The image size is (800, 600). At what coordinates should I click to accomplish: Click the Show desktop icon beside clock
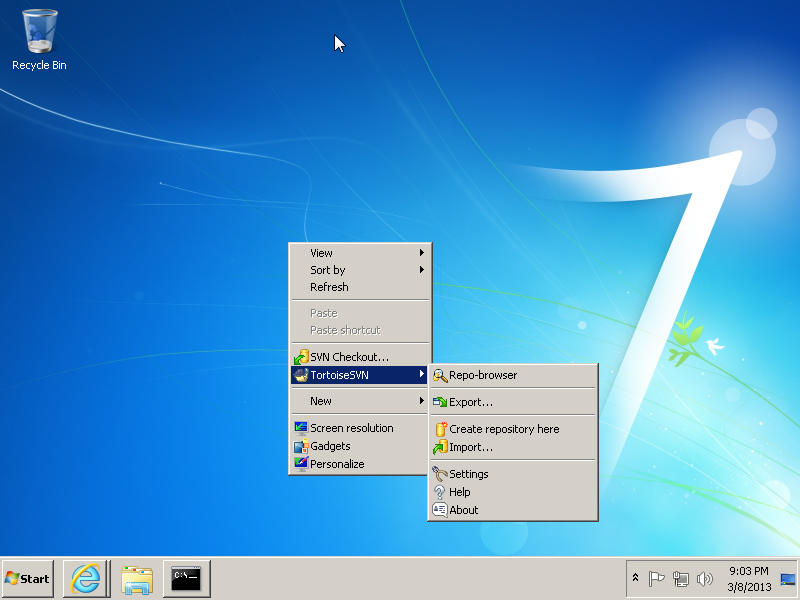[788, 579]
